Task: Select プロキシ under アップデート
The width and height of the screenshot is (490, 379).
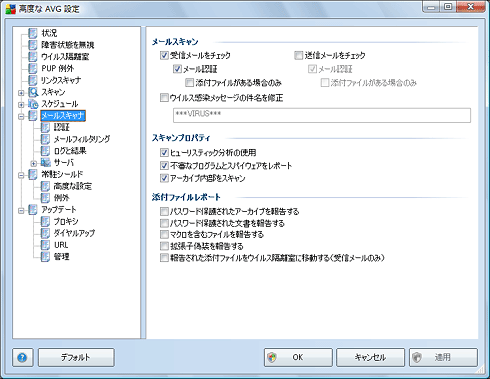Action: click(66, 221)
